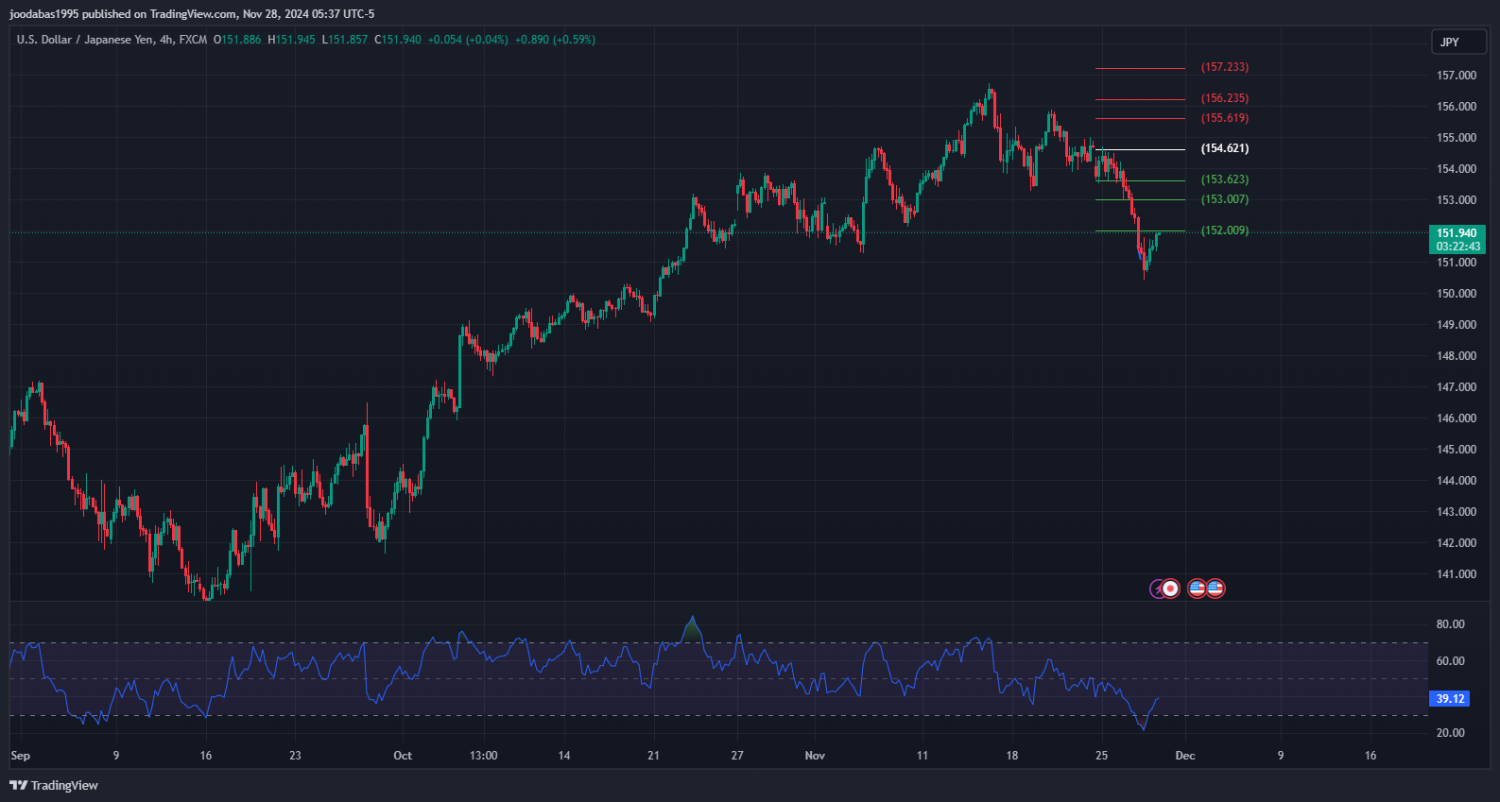This screenshot has width=1500, height=802.
Task: Select the red 156.235 resistance level label
Action: coord(1224,99)
